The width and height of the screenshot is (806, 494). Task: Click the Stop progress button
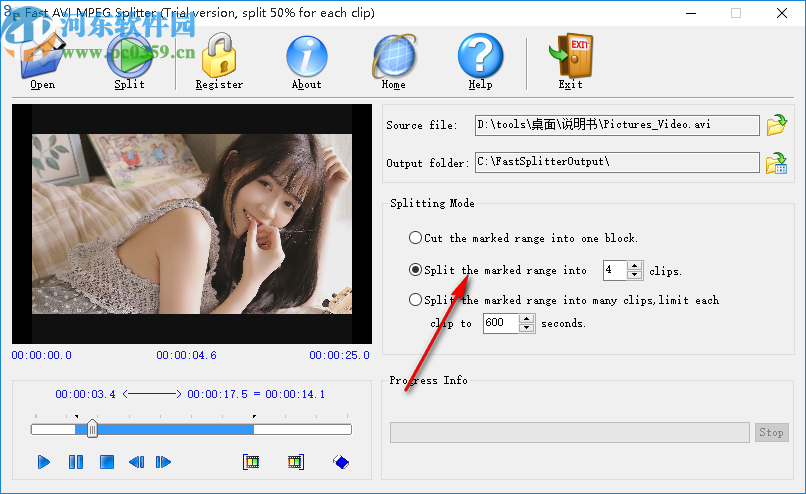pyautogui.click(x=772, y=432)
